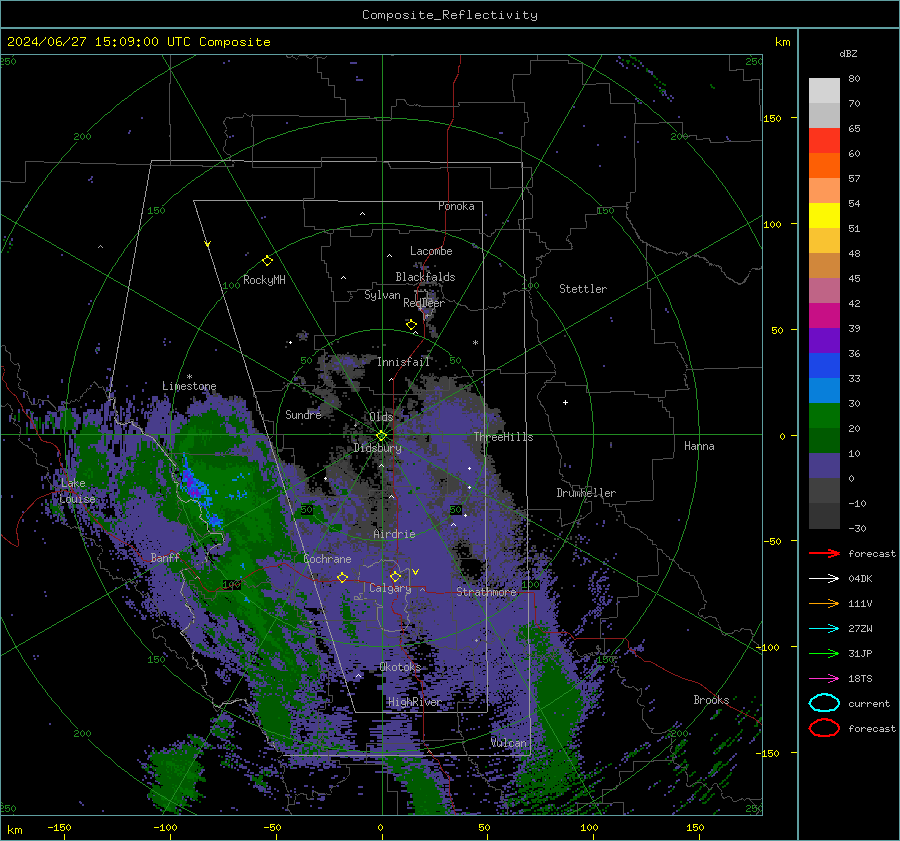Image resolution: width=900 pixels, height=841 pixels.
Task: Click the dBZ legend heading
Action: (x=848, y=54)
